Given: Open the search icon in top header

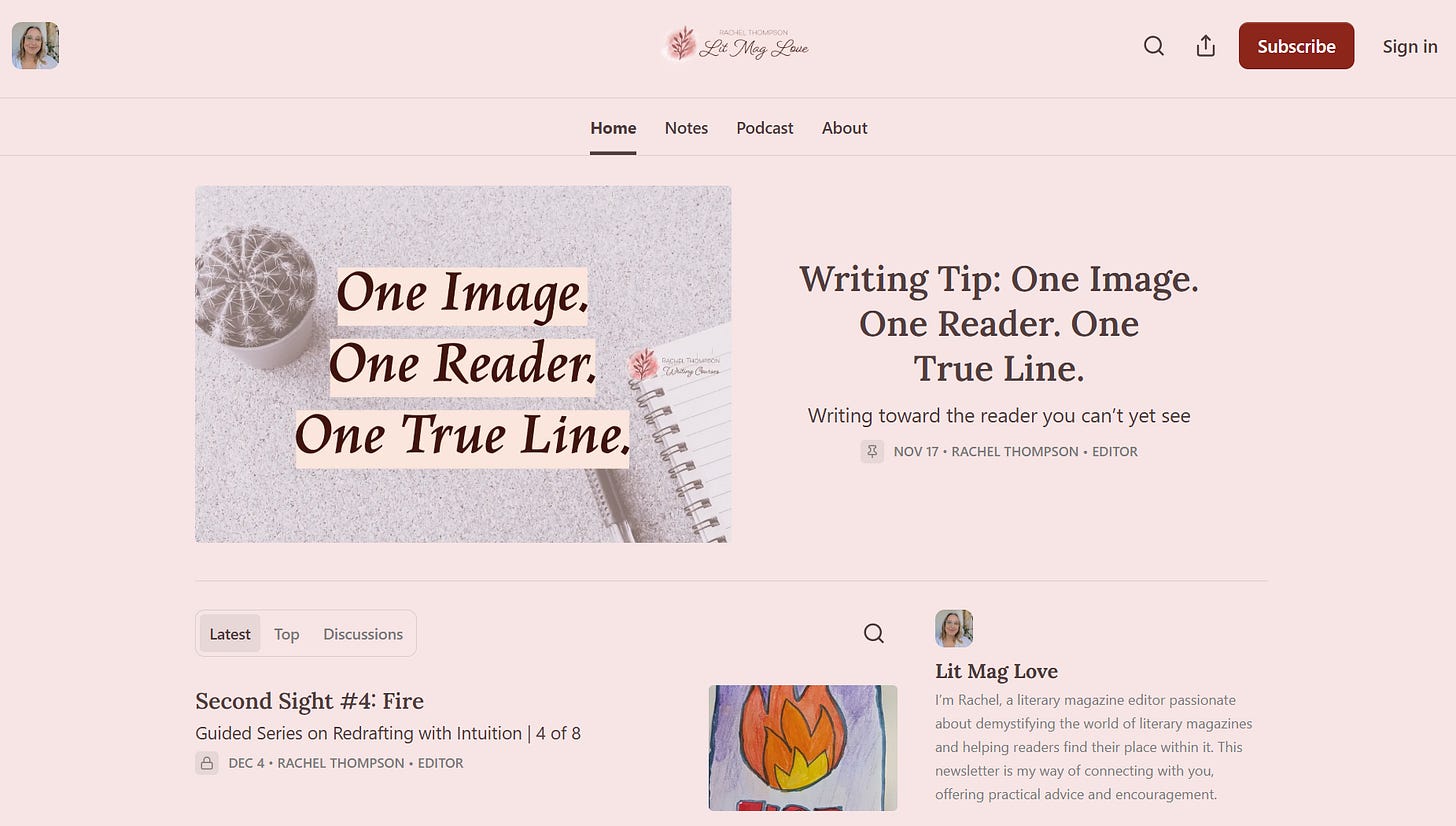Looking at the screenshot, I should tap(1154, 46).
